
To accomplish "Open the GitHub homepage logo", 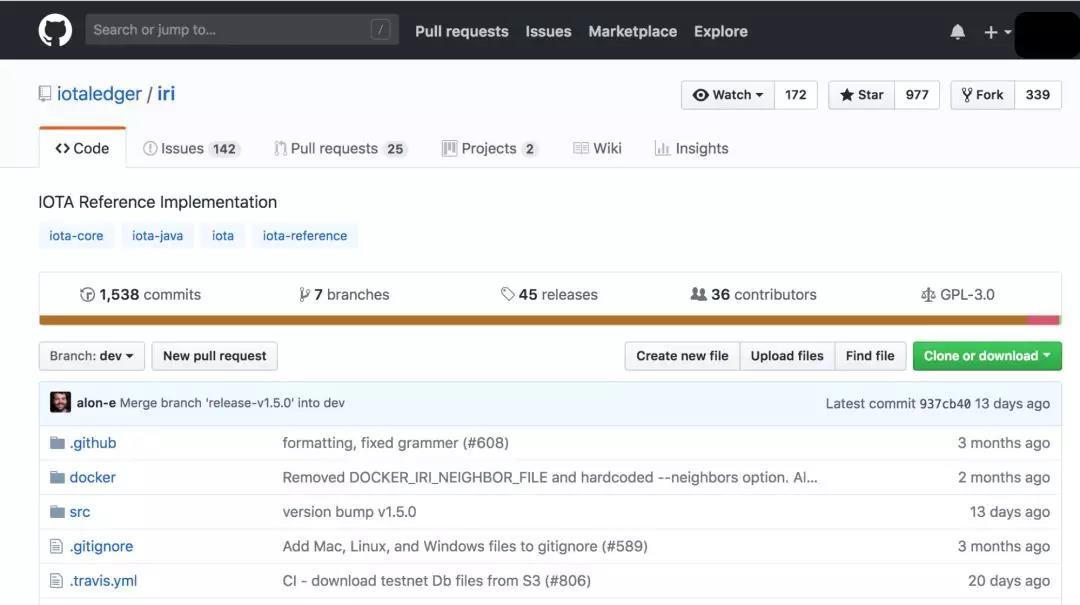I will click(55, 30).
